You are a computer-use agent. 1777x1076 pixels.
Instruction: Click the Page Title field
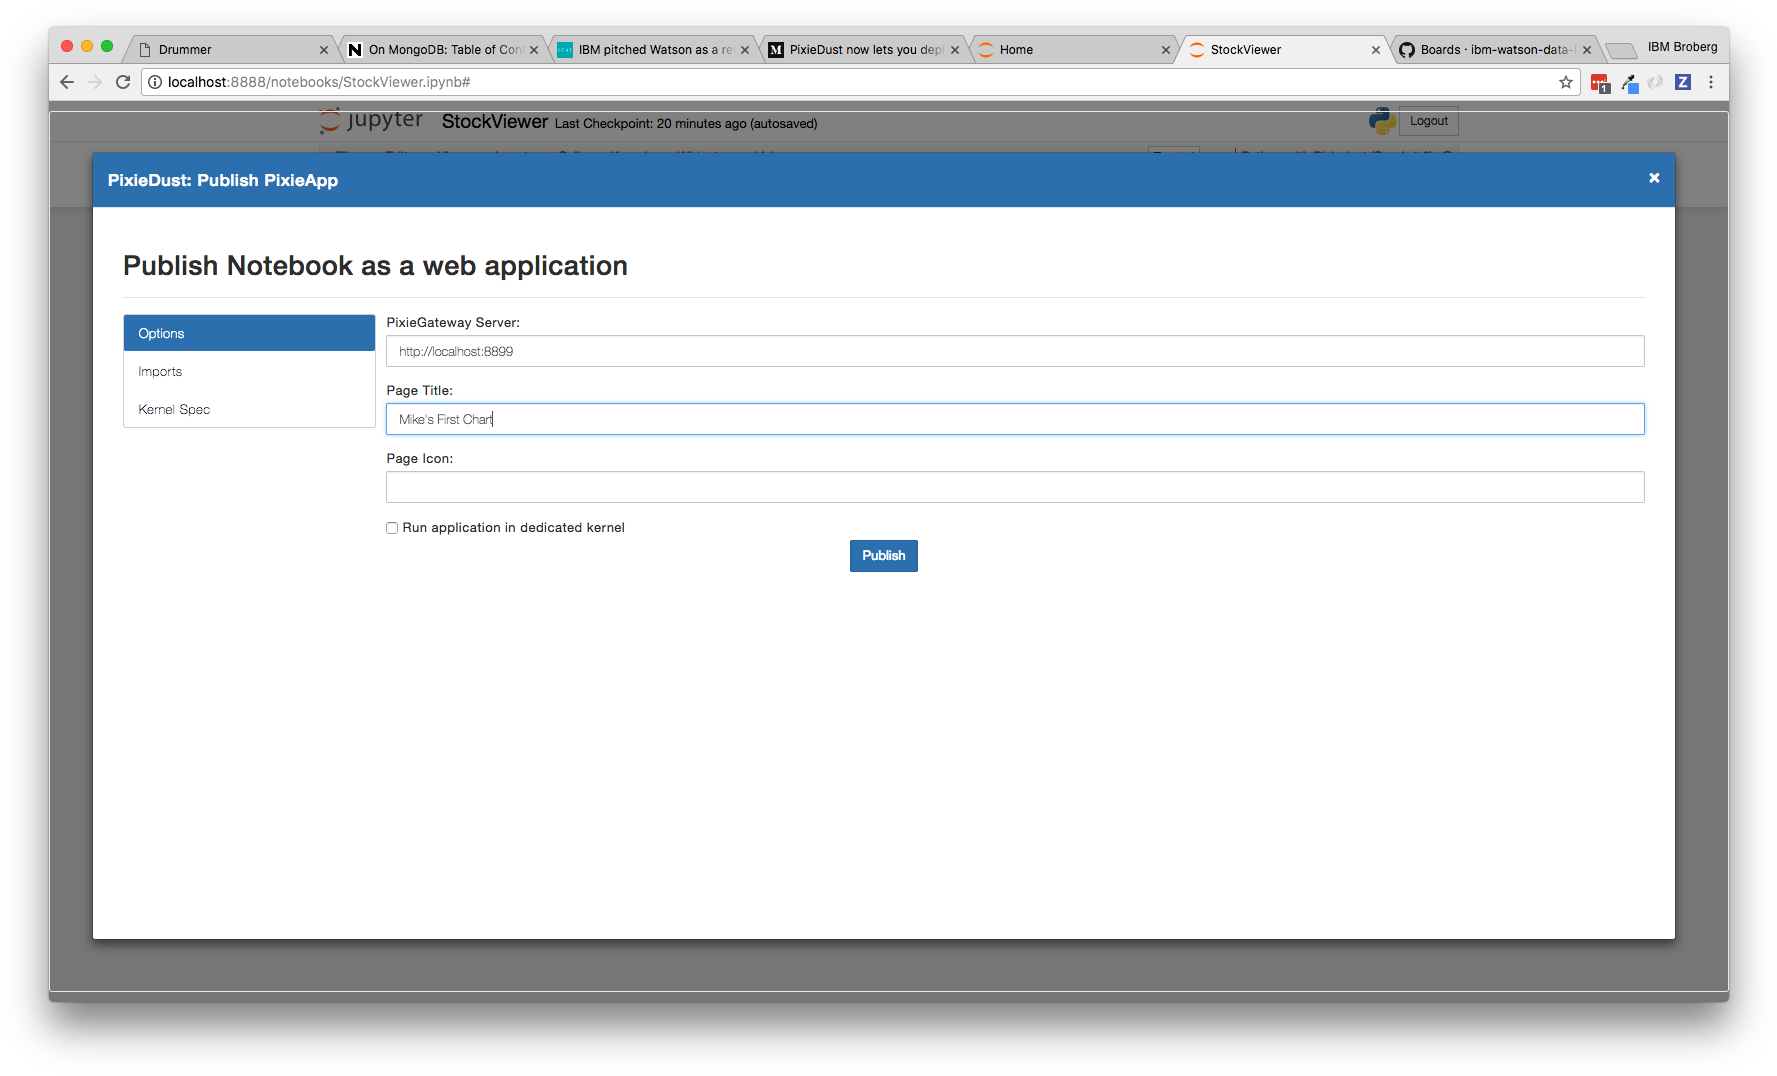[1014, 419]
